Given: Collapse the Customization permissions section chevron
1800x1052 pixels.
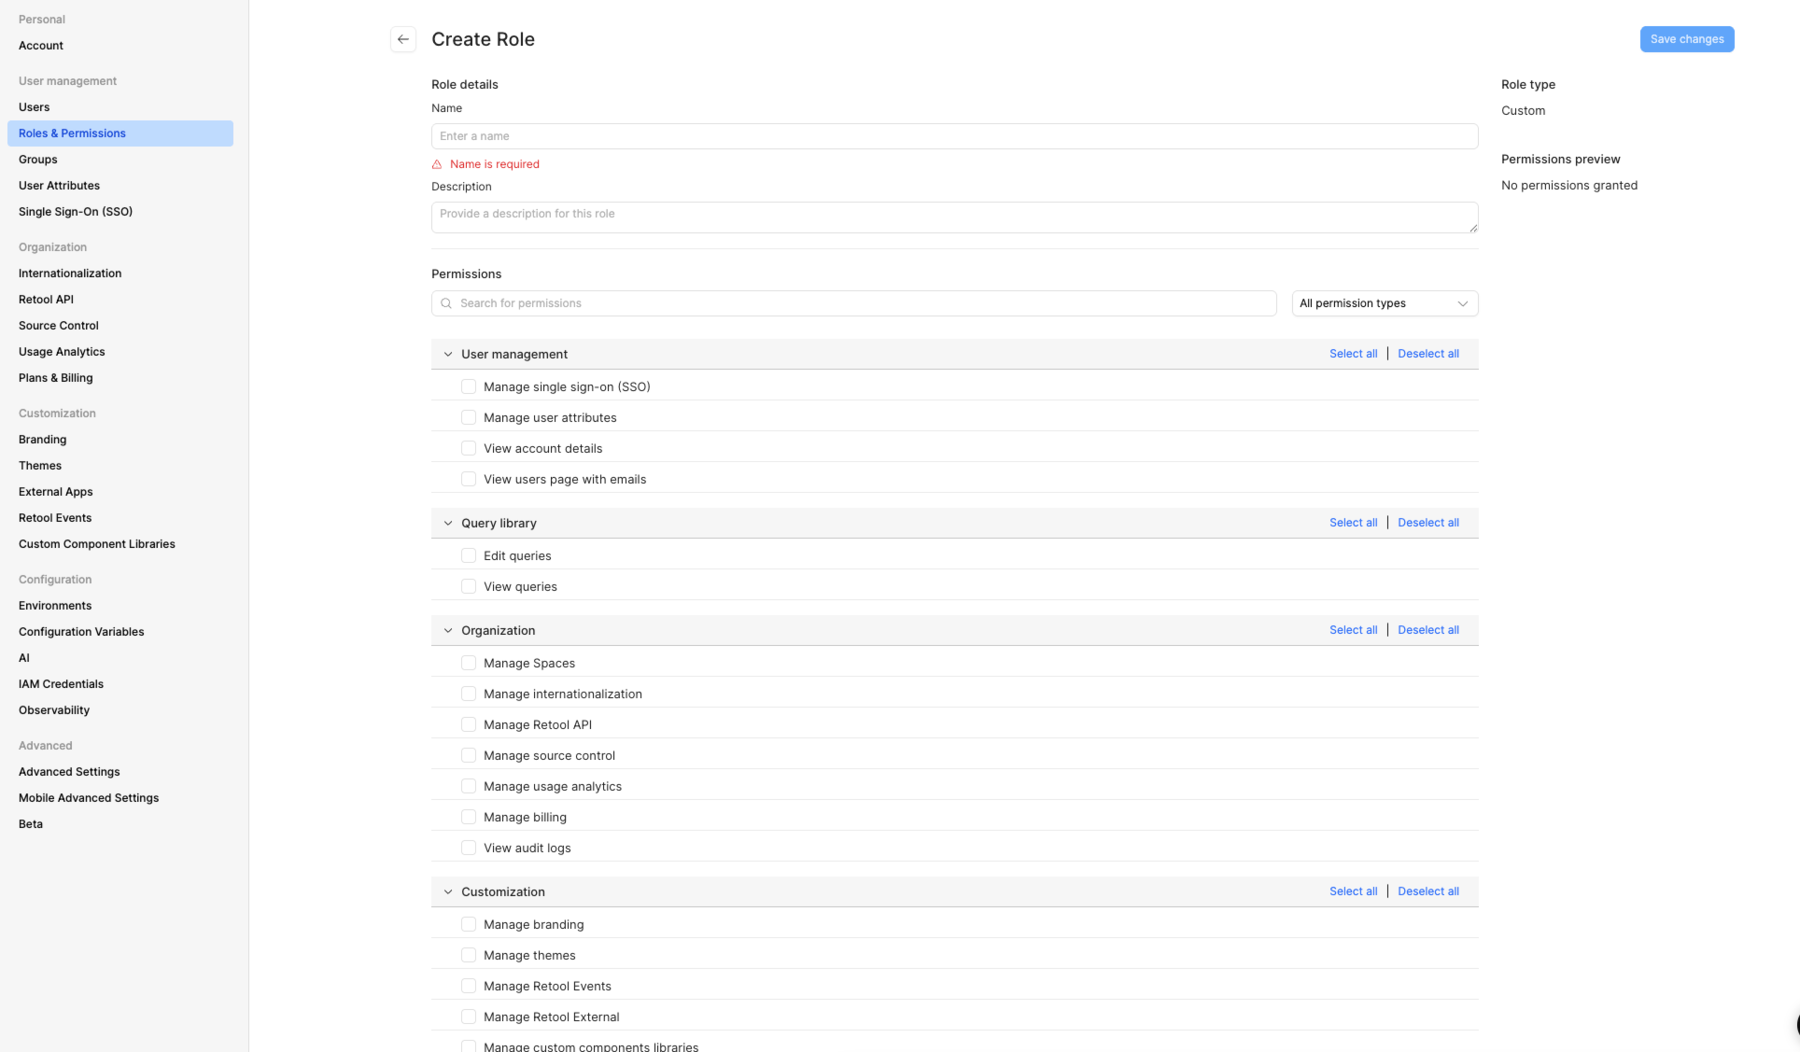Looking at the screenshot, I should tap(448, 891).
